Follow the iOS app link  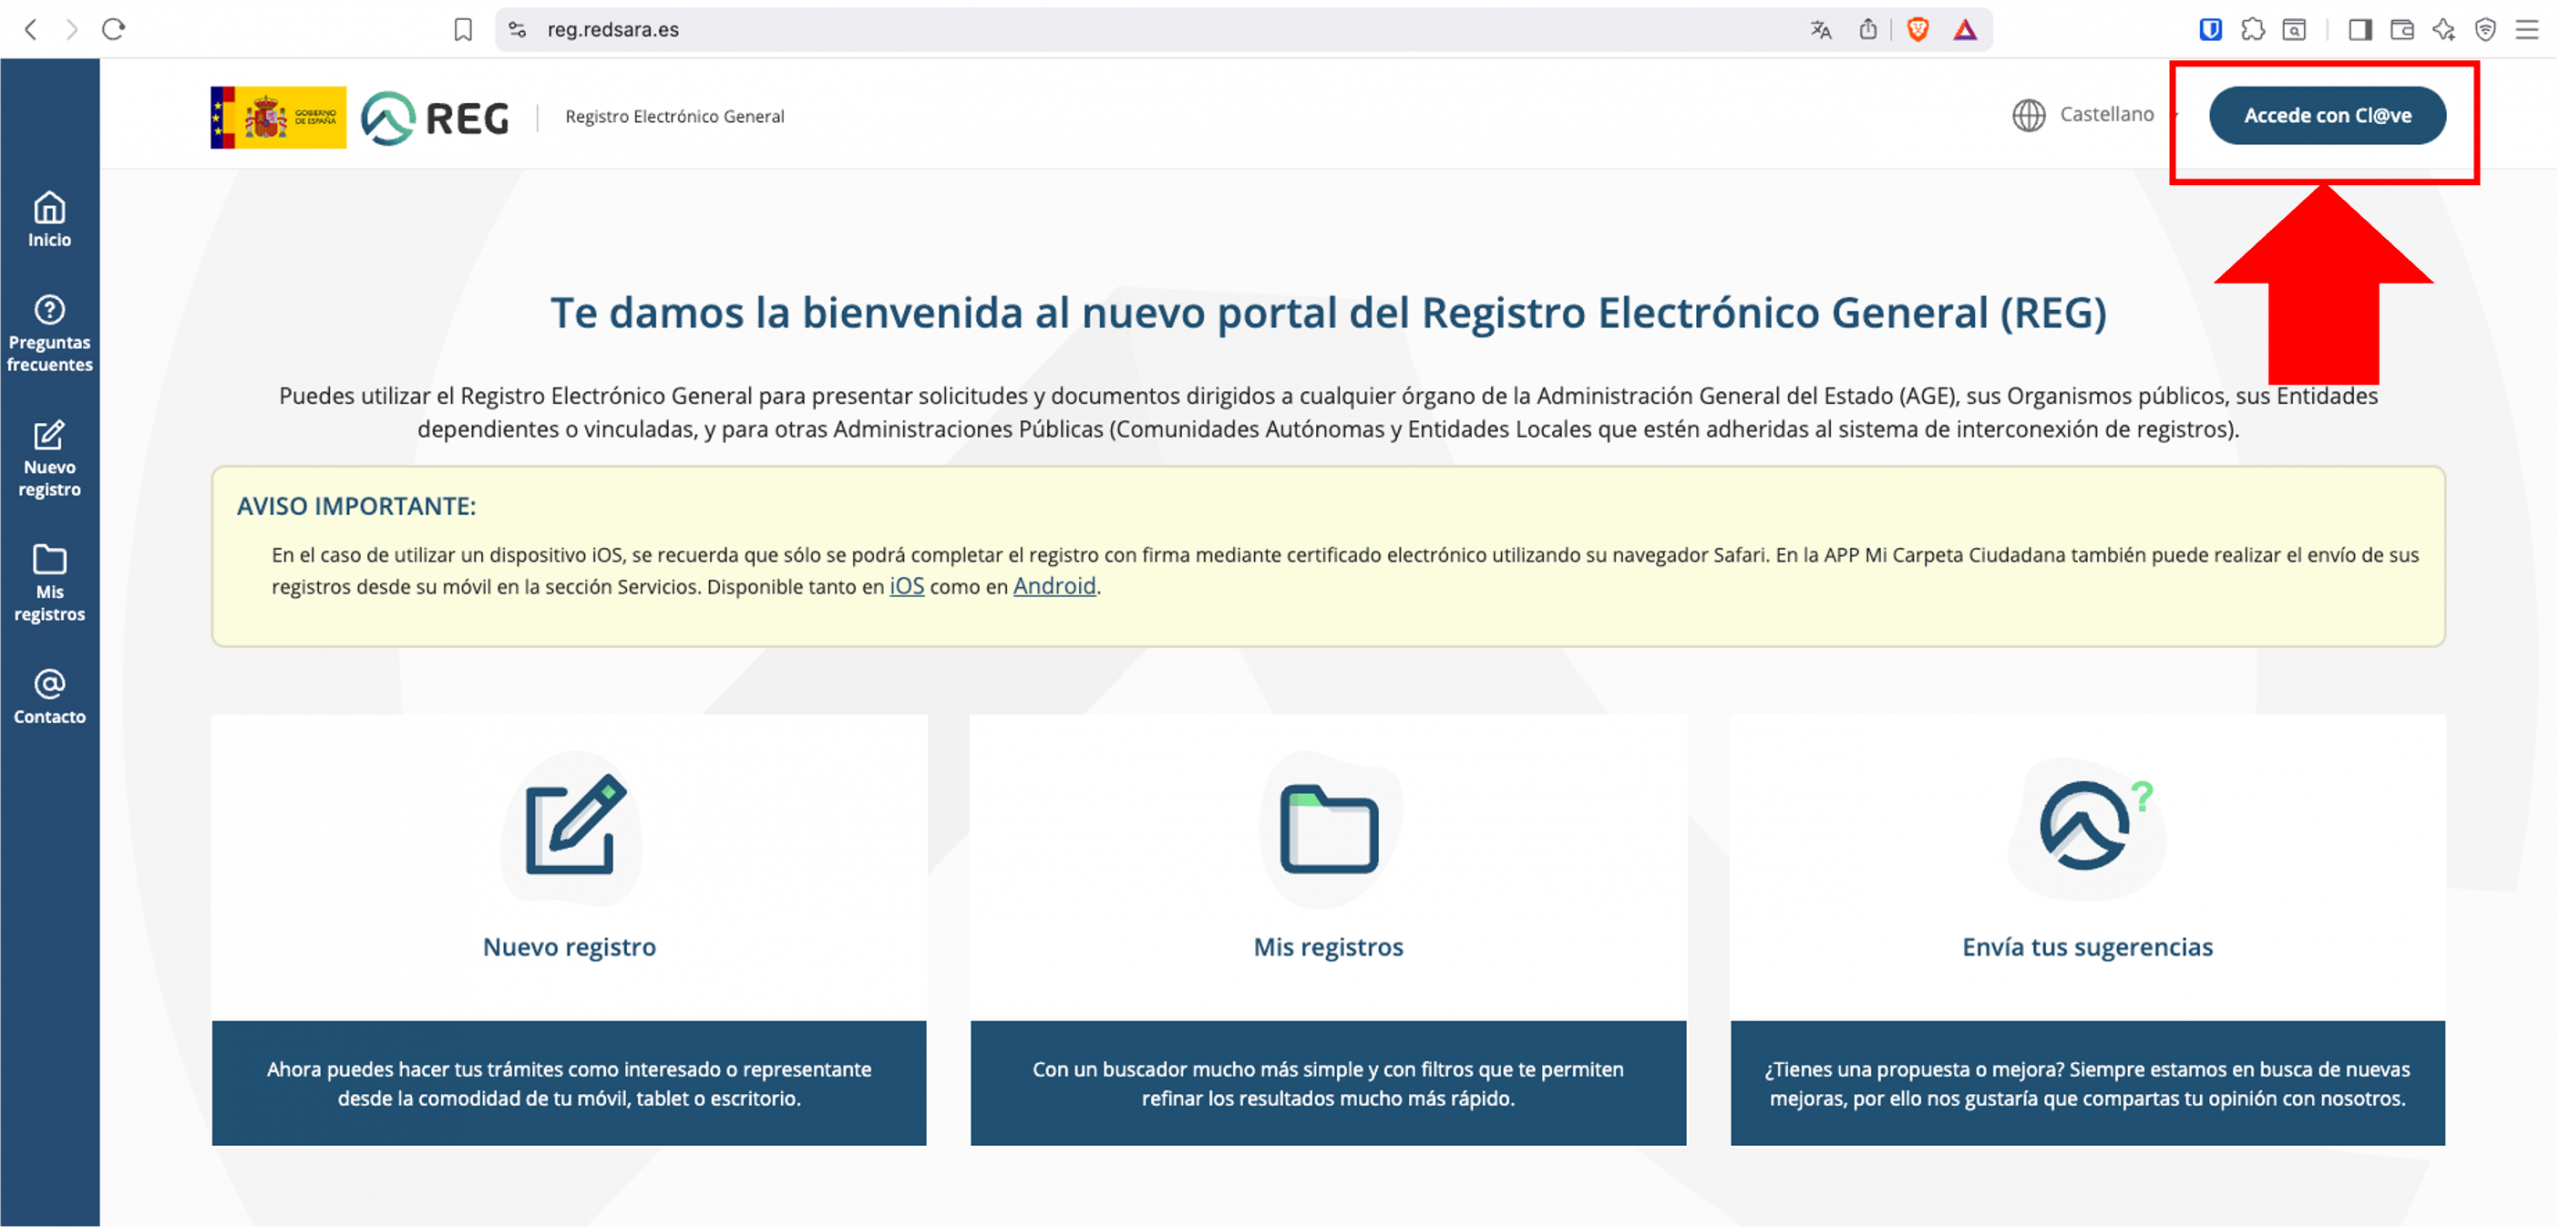click(906, 586)
